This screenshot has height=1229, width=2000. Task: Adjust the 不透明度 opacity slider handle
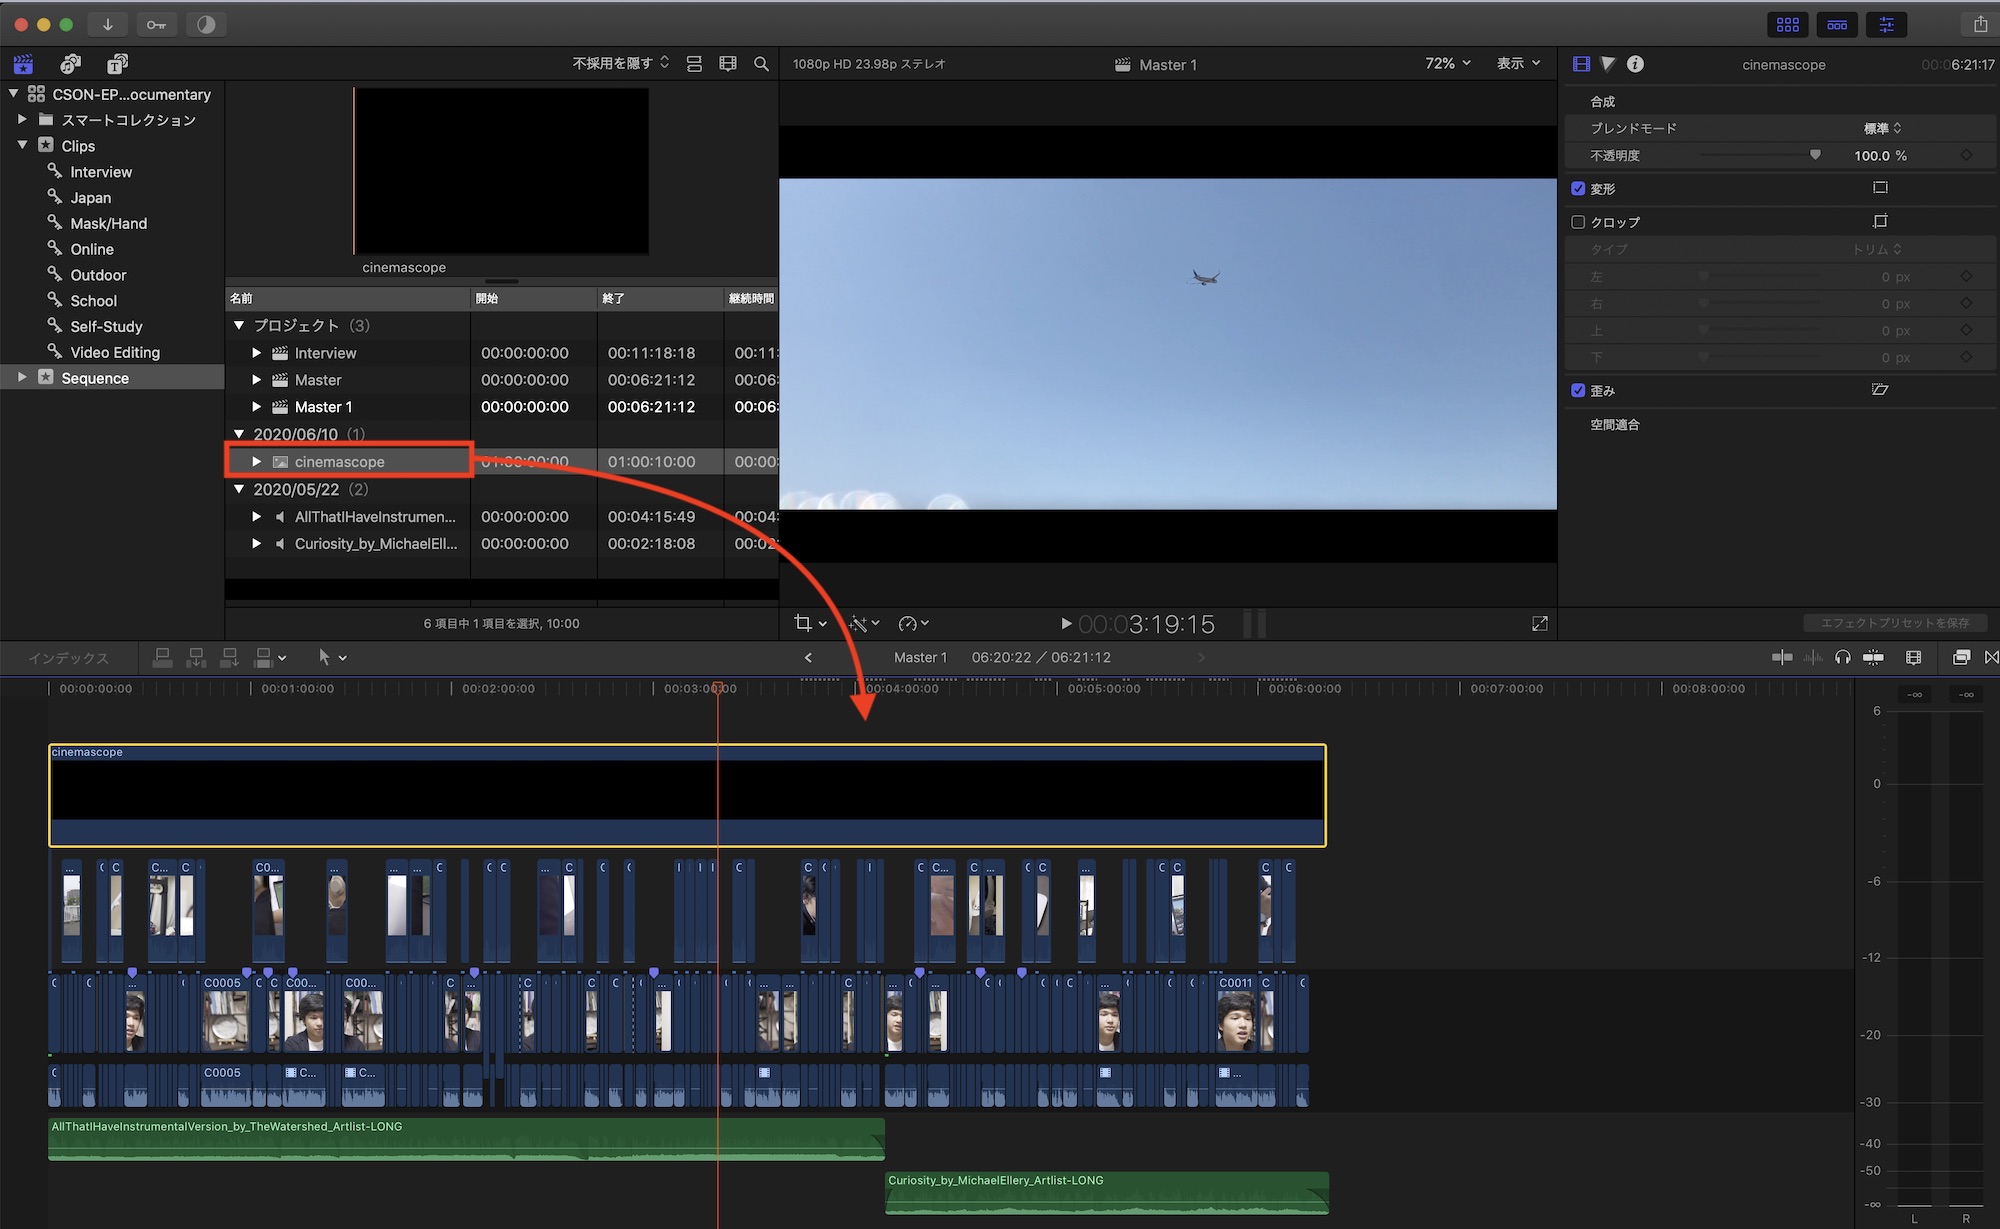pyautogui.click(x=1815, y=155)
